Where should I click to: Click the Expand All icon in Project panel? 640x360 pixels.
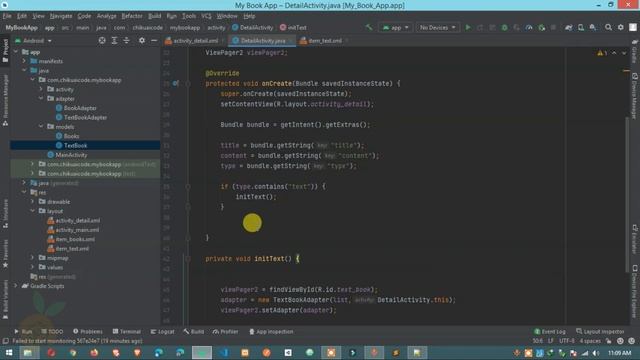114,40
